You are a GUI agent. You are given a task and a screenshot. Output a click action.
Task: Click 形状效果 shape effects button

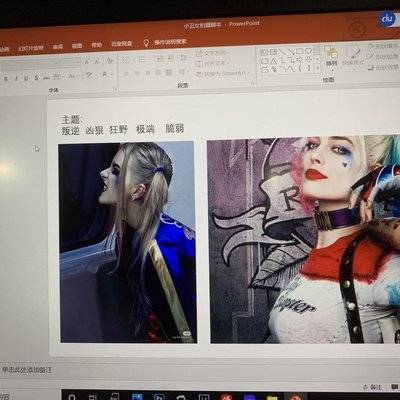[383, 67]
